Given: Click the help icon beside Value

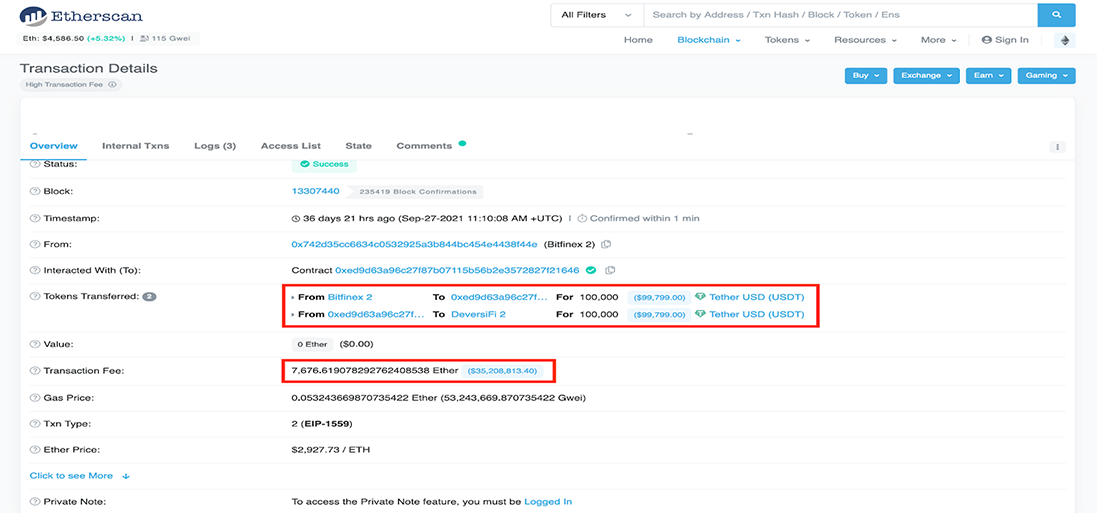Looking at the screenshot, I should (x=34, y=344).
